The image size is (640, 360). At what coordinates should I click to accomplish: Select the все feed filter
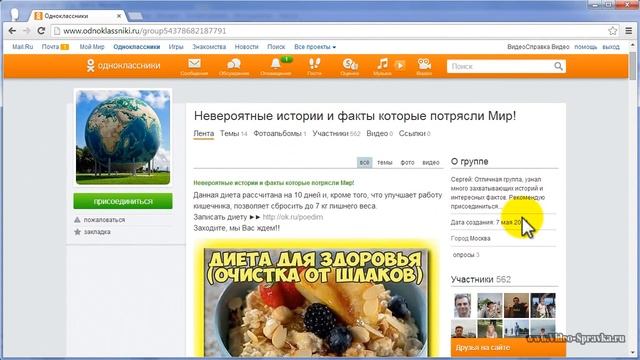[x=364, y=162]
